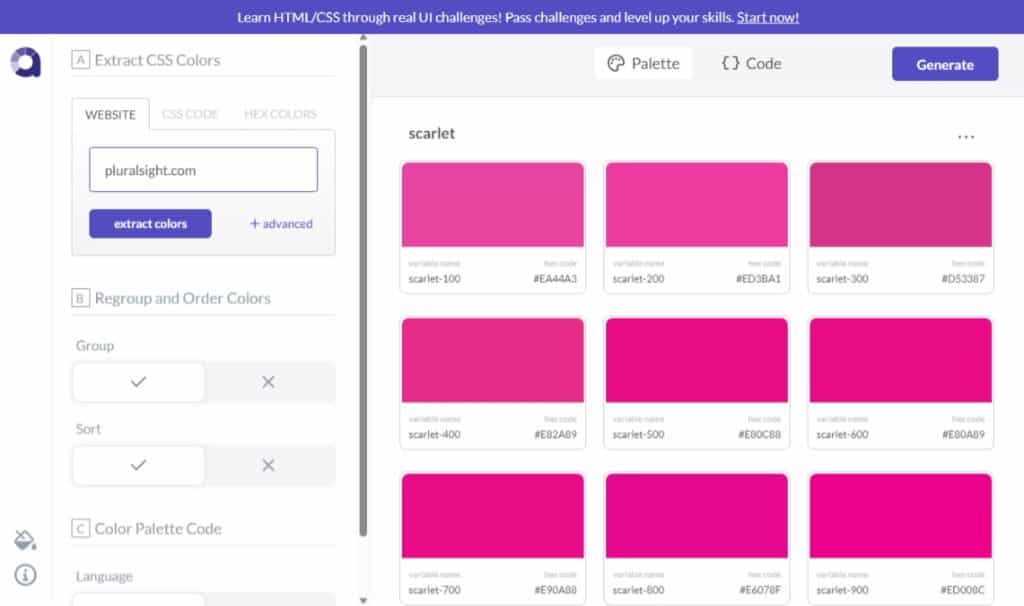Click the app logo in the sidebar
The width and height of the screenshot is (1024, 606).
coord(26,63)
